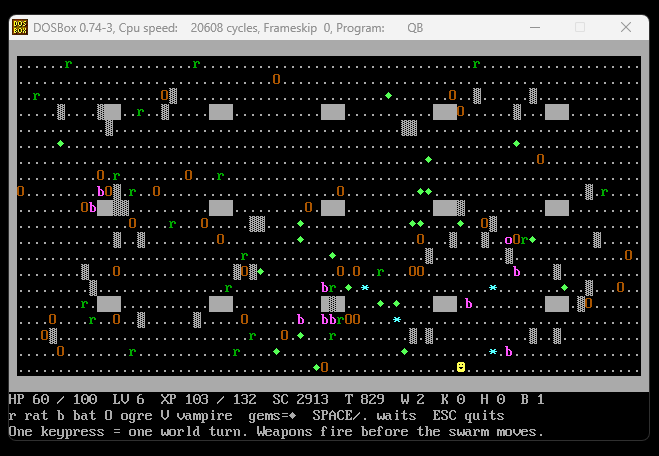Click the 'O ogre' legend entry
This screenshot has width=659, height=456.
[x=129, y=416]
